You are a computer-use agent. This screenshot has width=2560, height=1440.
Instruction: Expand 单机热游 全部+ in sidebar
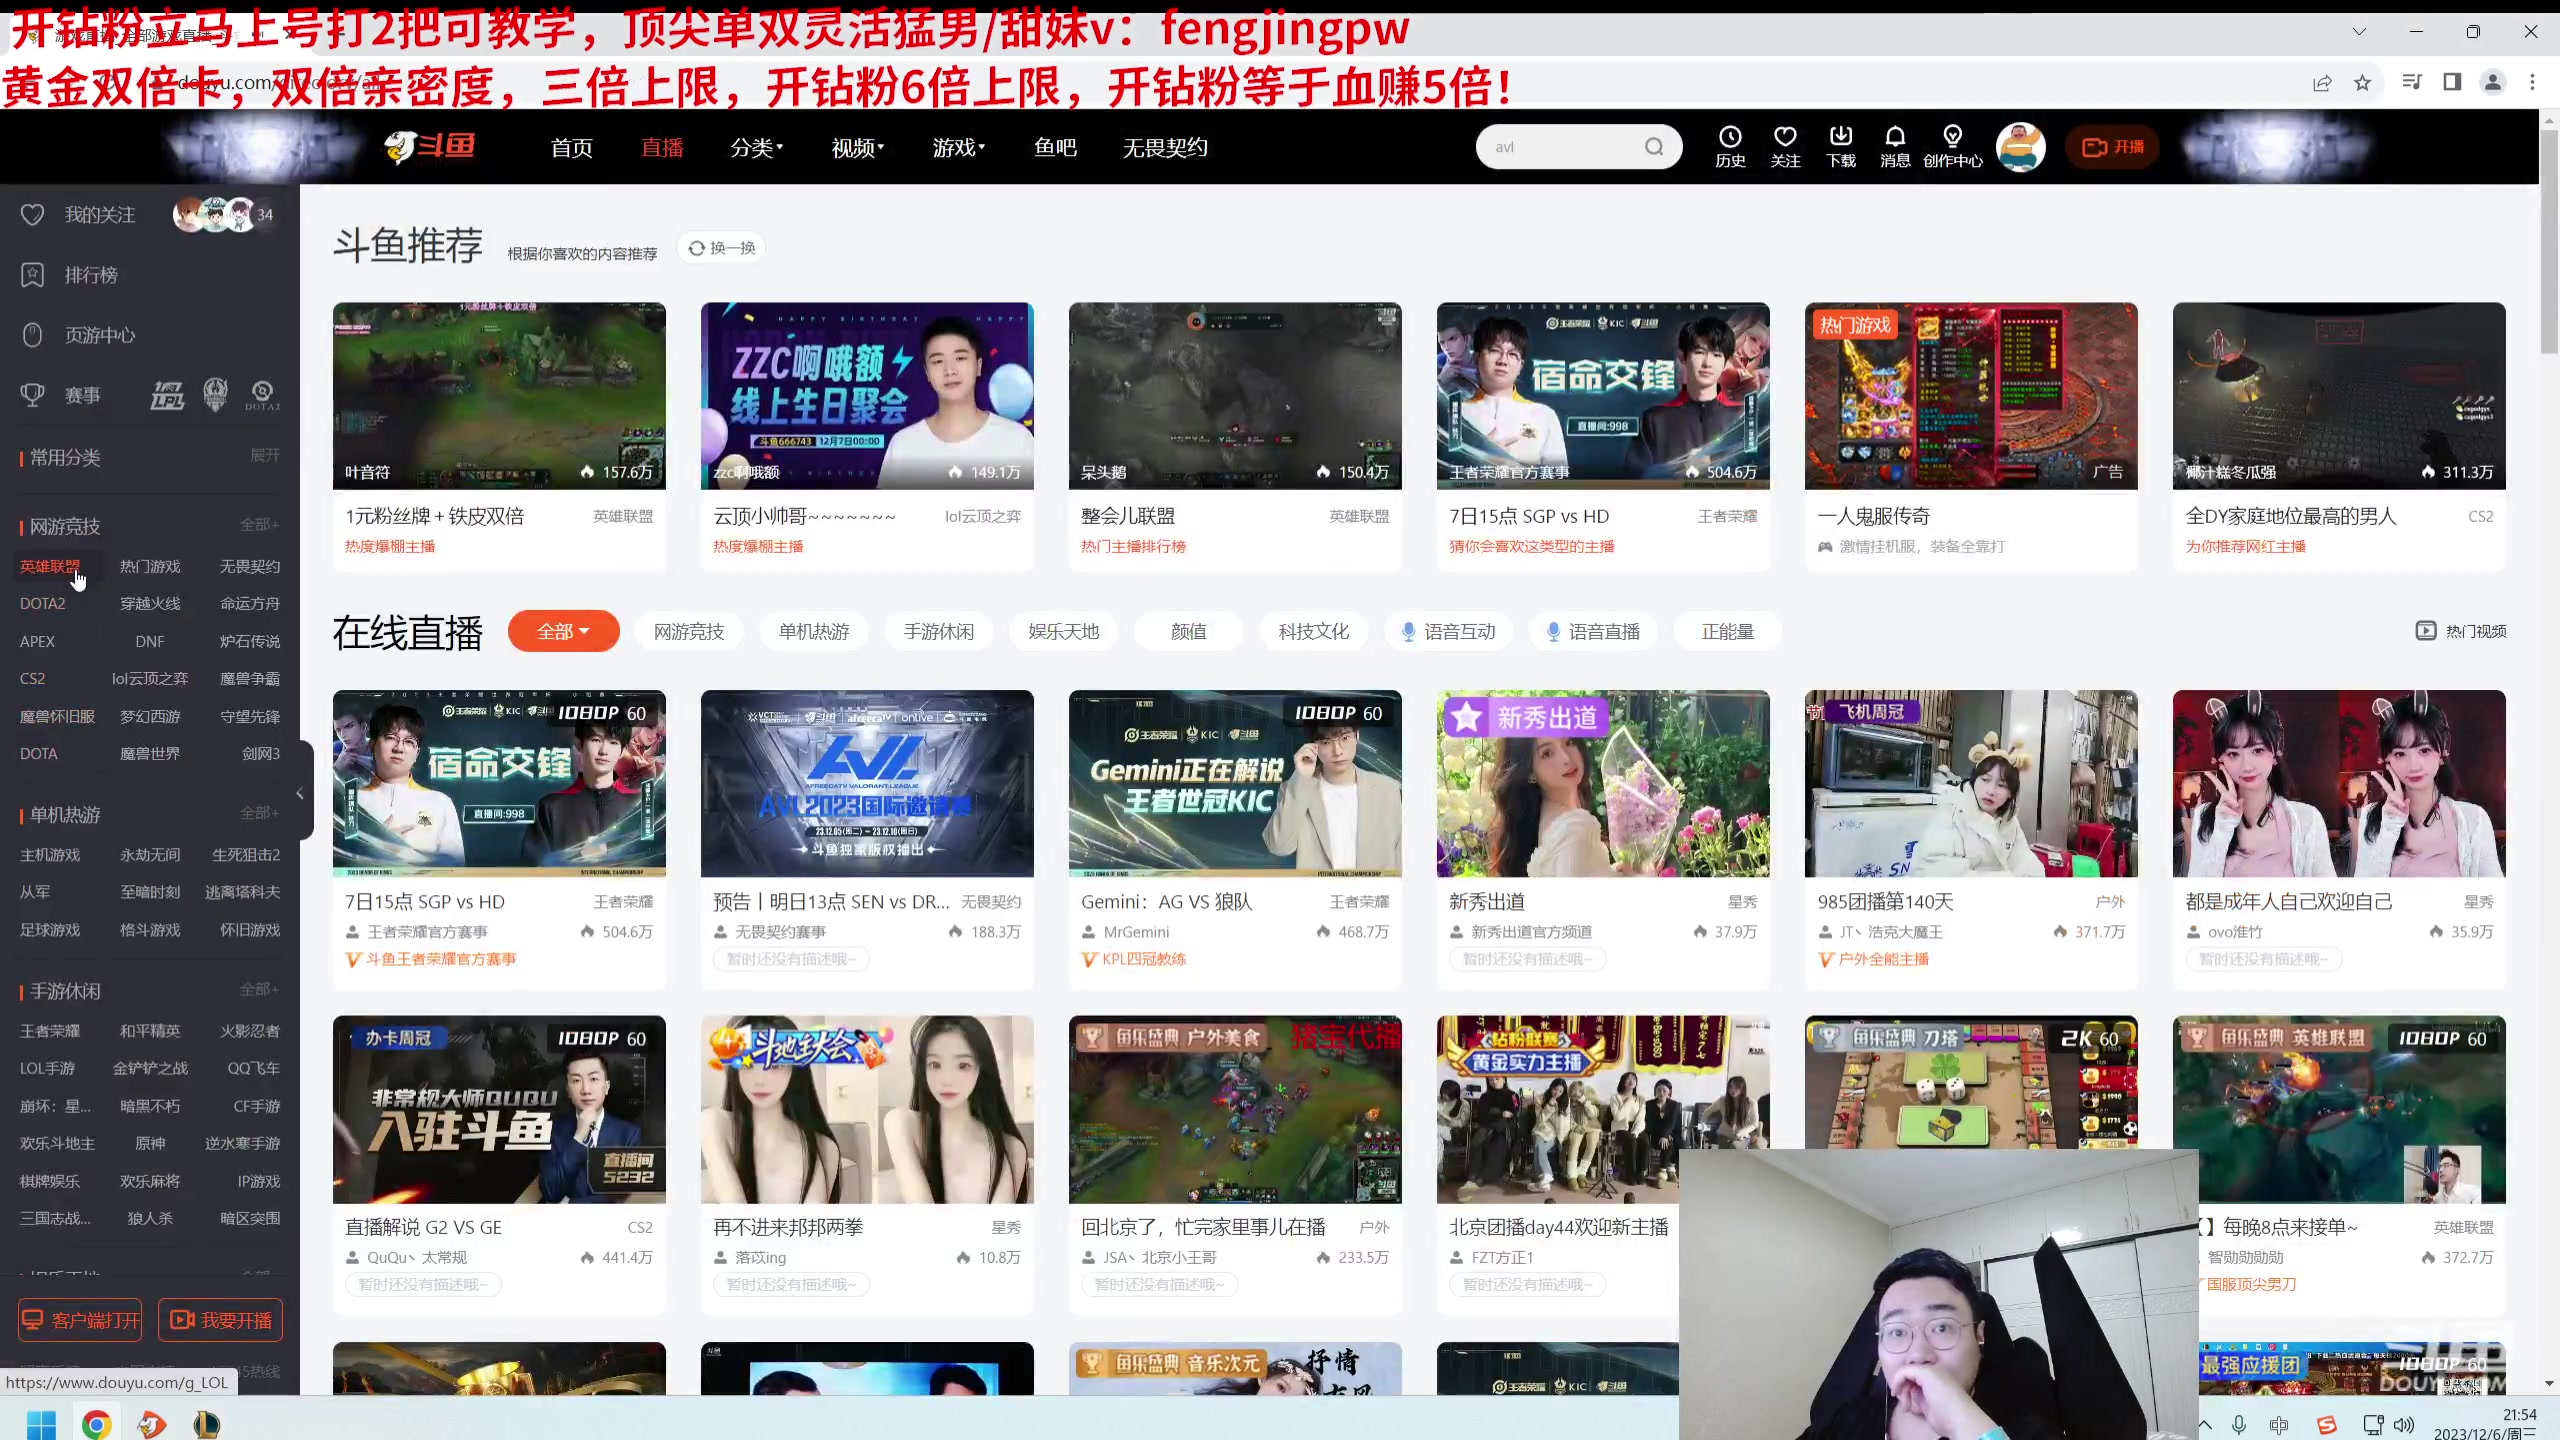point(259,814)
